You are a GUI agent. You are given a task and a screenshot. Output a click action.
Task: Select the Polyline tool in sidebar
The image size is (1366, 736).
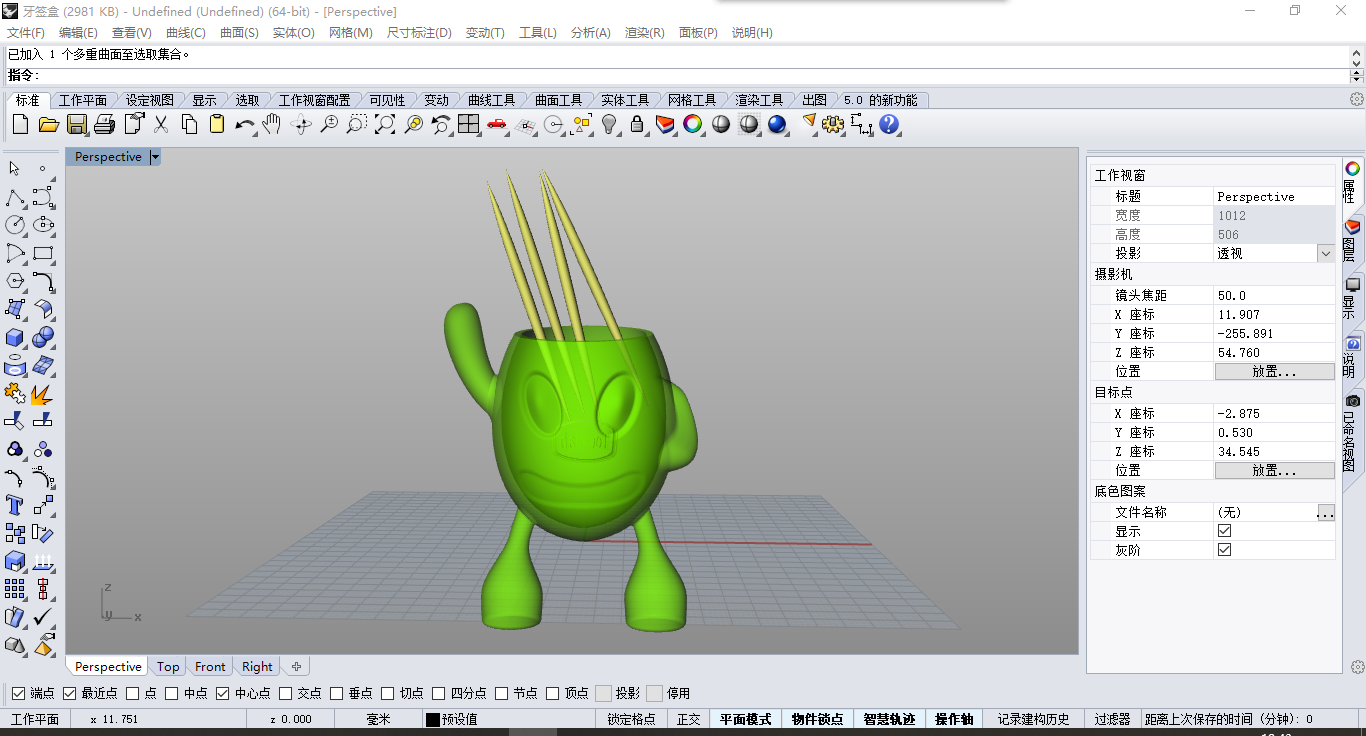coord(15,197)
